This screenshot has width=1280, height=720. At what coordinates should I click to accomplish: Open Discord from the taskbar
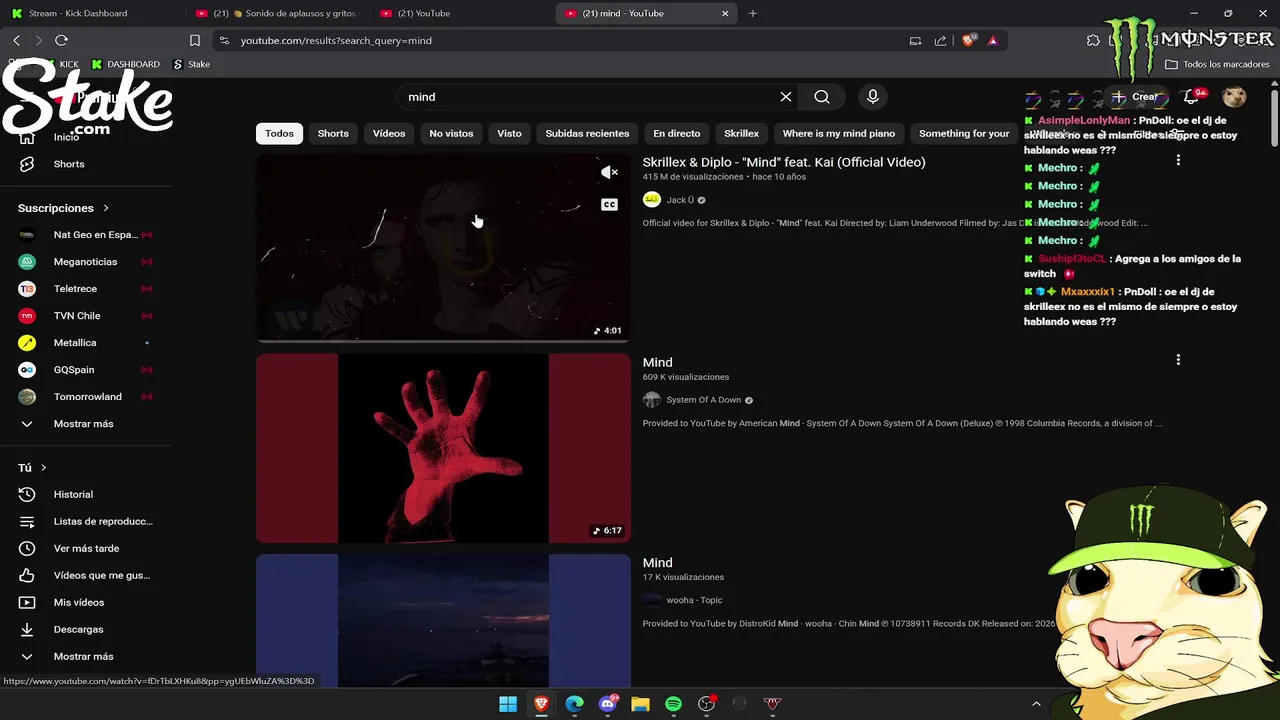607,704
